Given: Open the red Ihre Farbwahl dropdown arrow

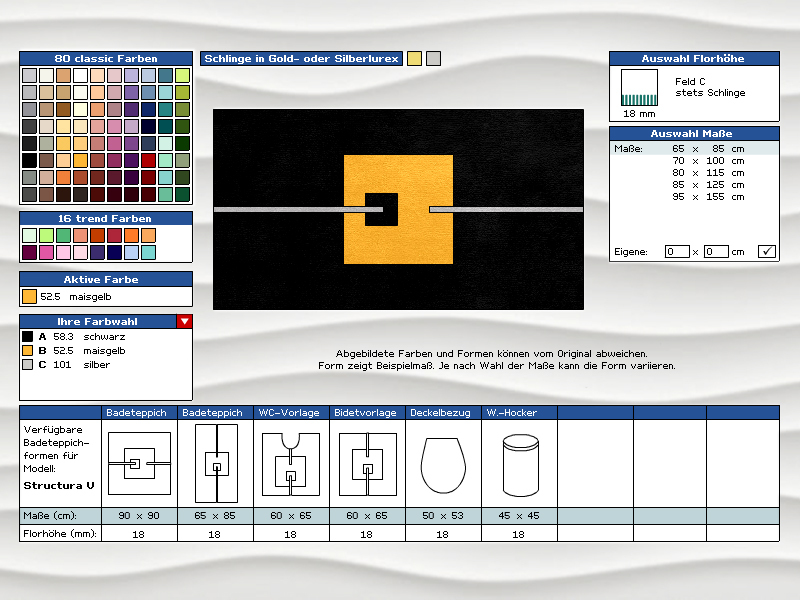Looking at the screenshot, I should [184, 321].
